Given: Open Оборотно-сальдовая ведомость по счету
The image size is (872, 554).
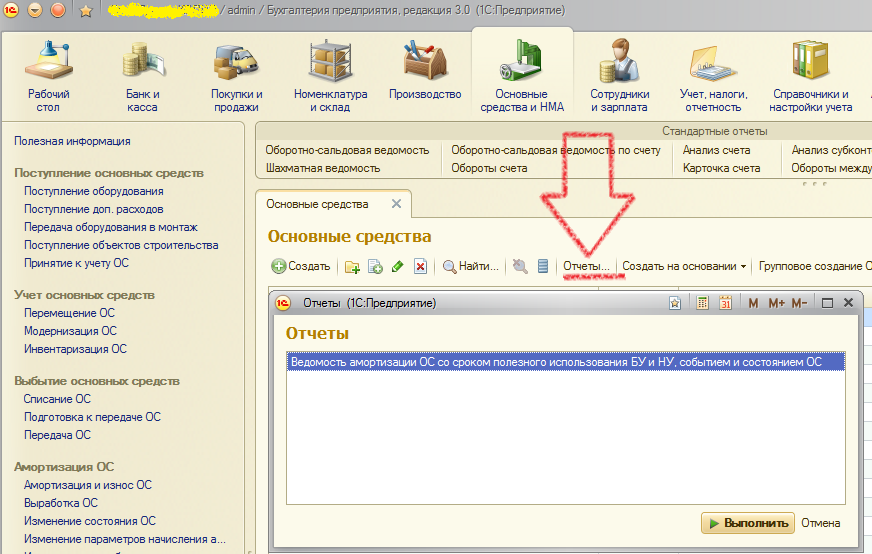Looking at the screenshot, I should pos(556,150).
